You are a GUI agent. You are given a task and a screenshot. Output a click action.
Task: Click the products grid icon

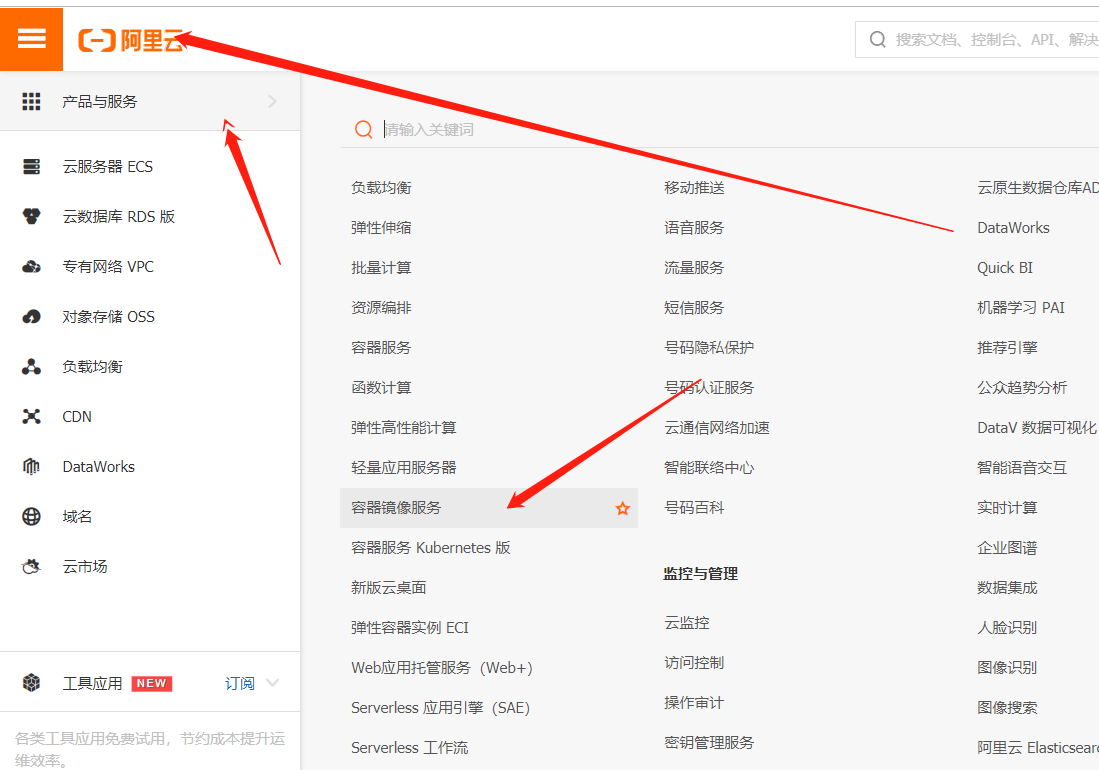click(31, 102)
